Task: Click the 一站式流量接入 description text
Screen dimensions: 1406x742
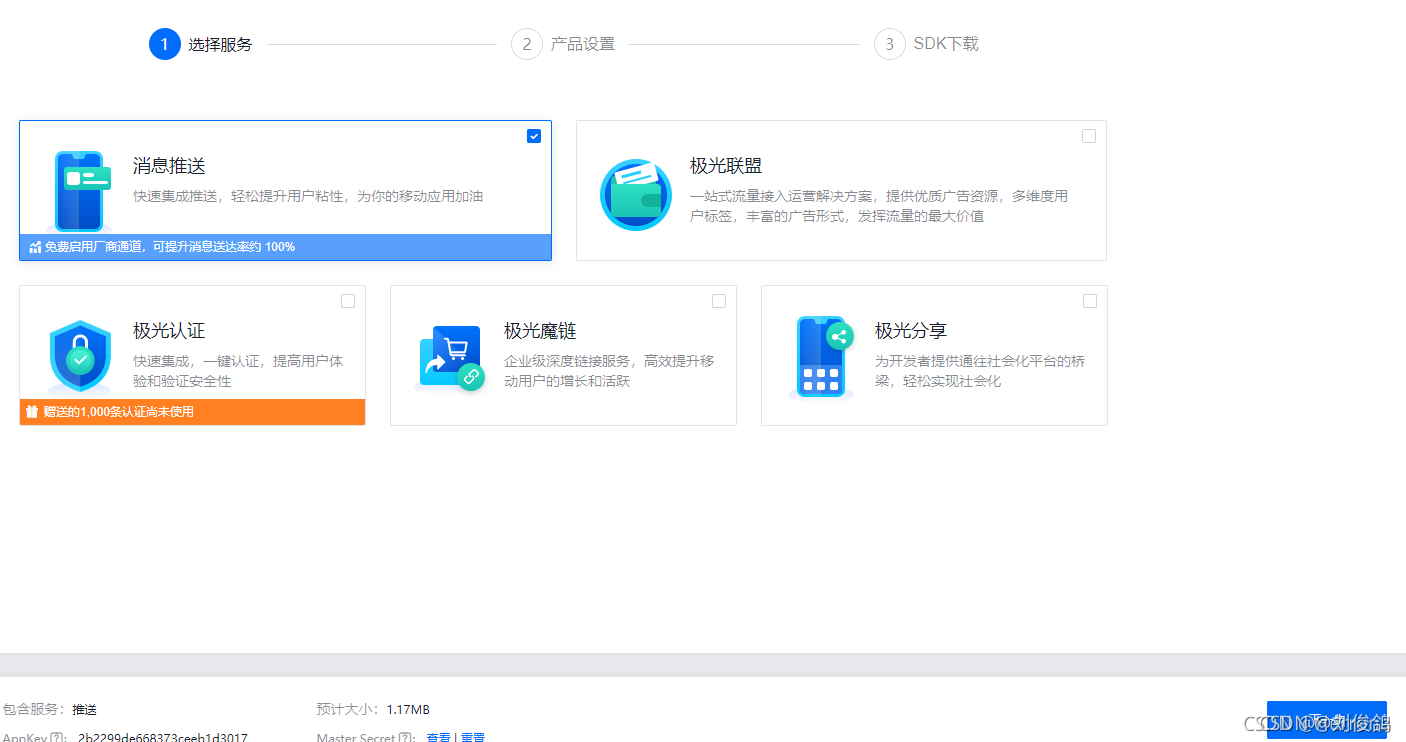Action: (x=879, y=206)
